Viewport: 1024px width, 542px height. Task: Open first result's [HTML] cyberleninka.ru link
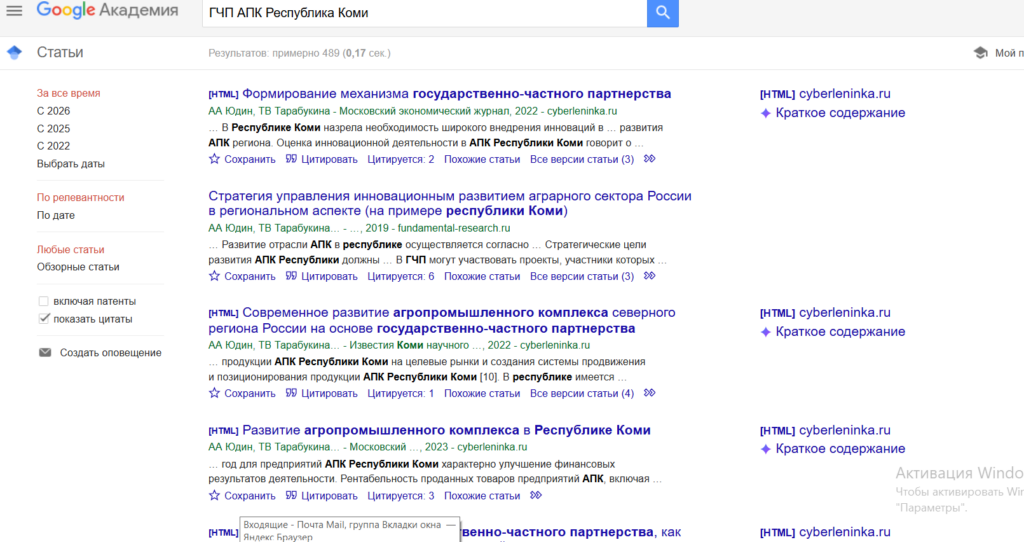pos(825,93)
